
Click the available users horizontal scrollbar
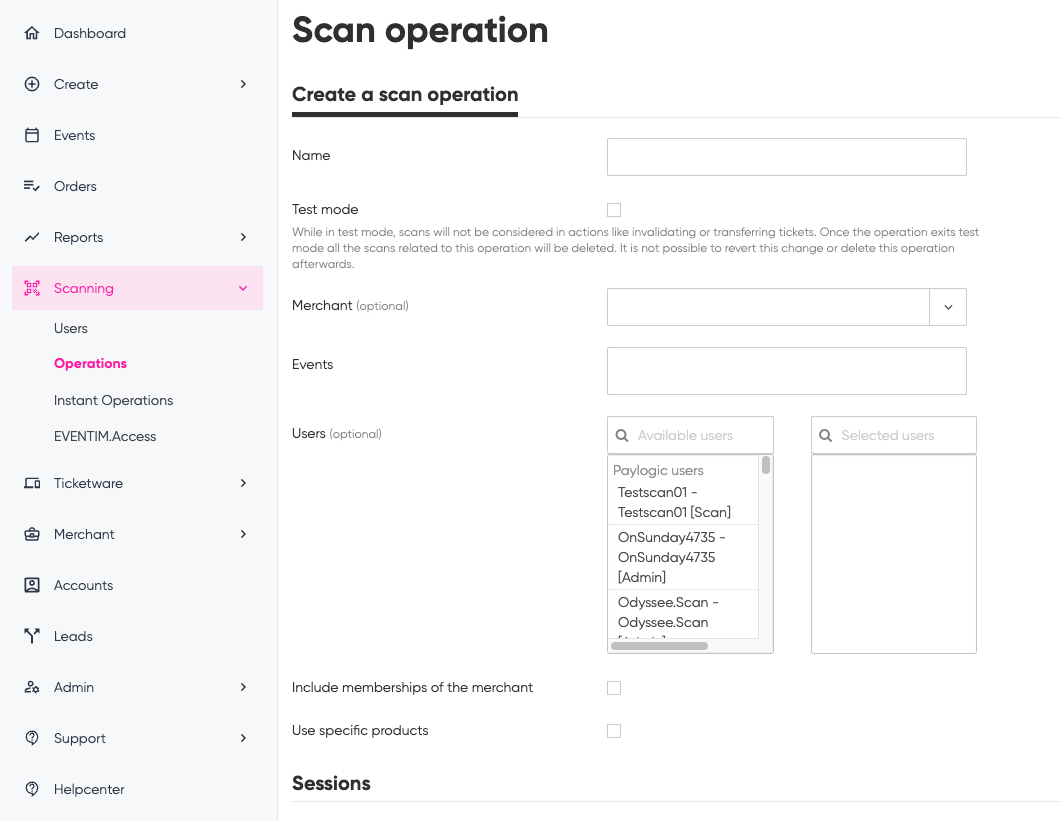[x=659, y=646]
